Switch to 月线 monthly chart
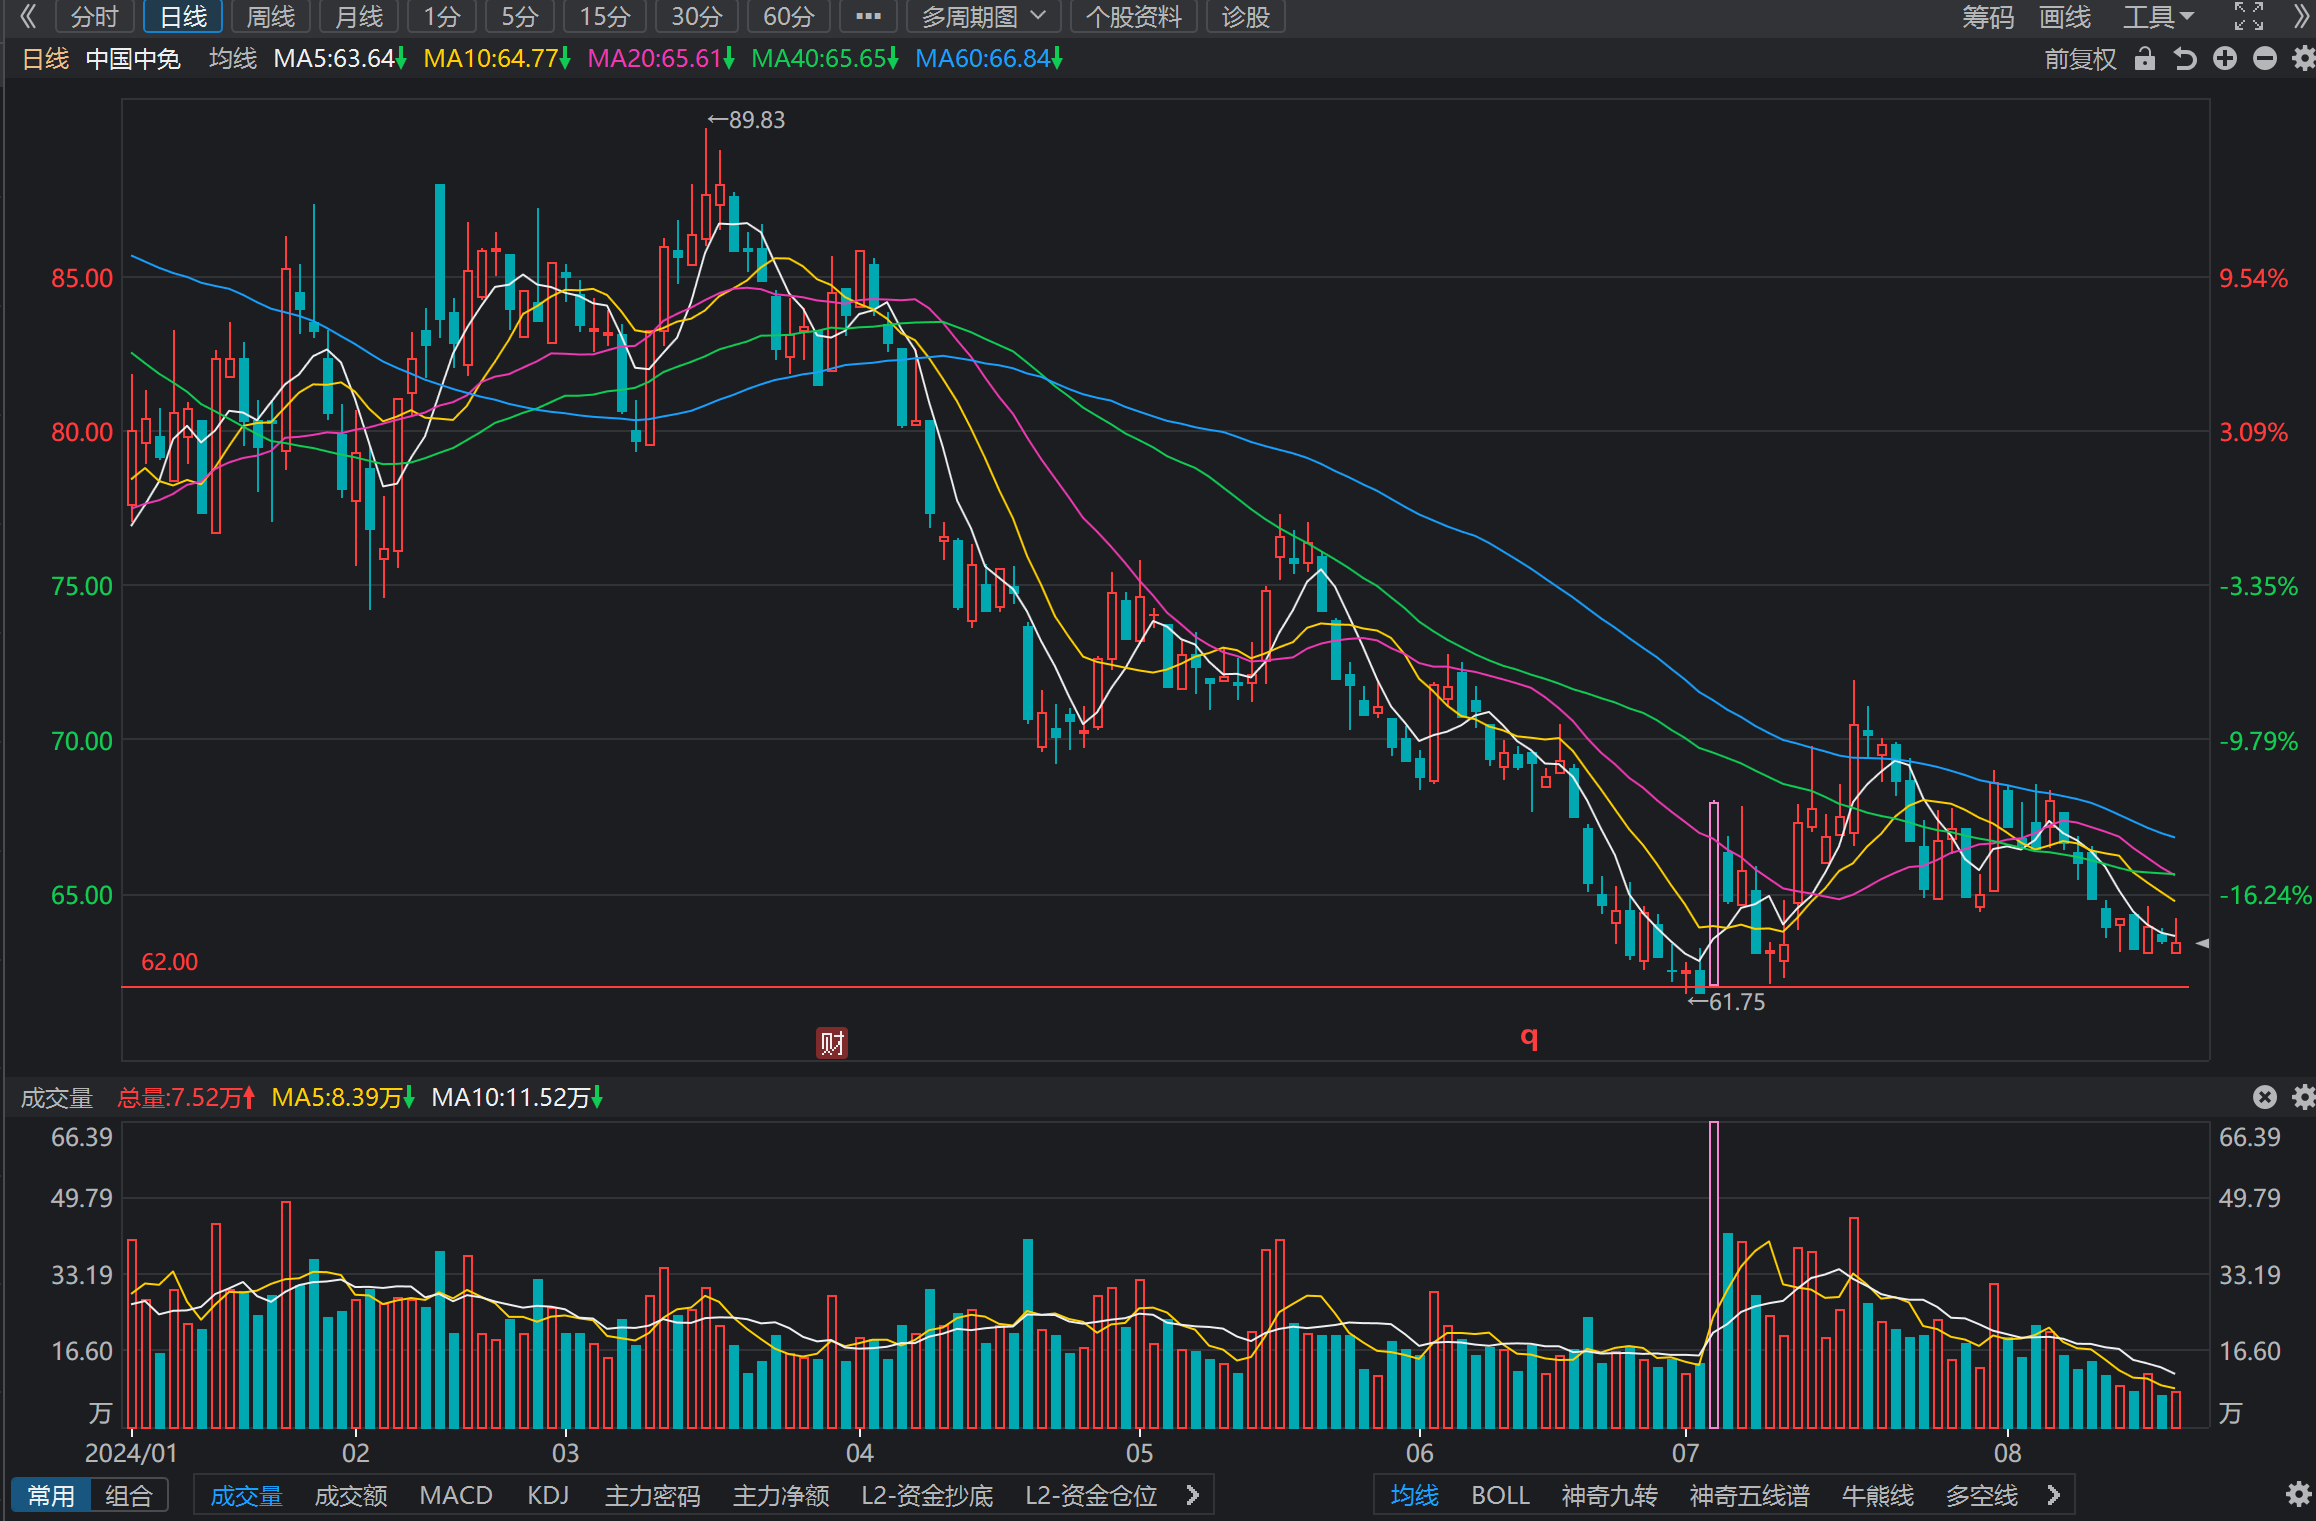 click(x=358, y=16)
